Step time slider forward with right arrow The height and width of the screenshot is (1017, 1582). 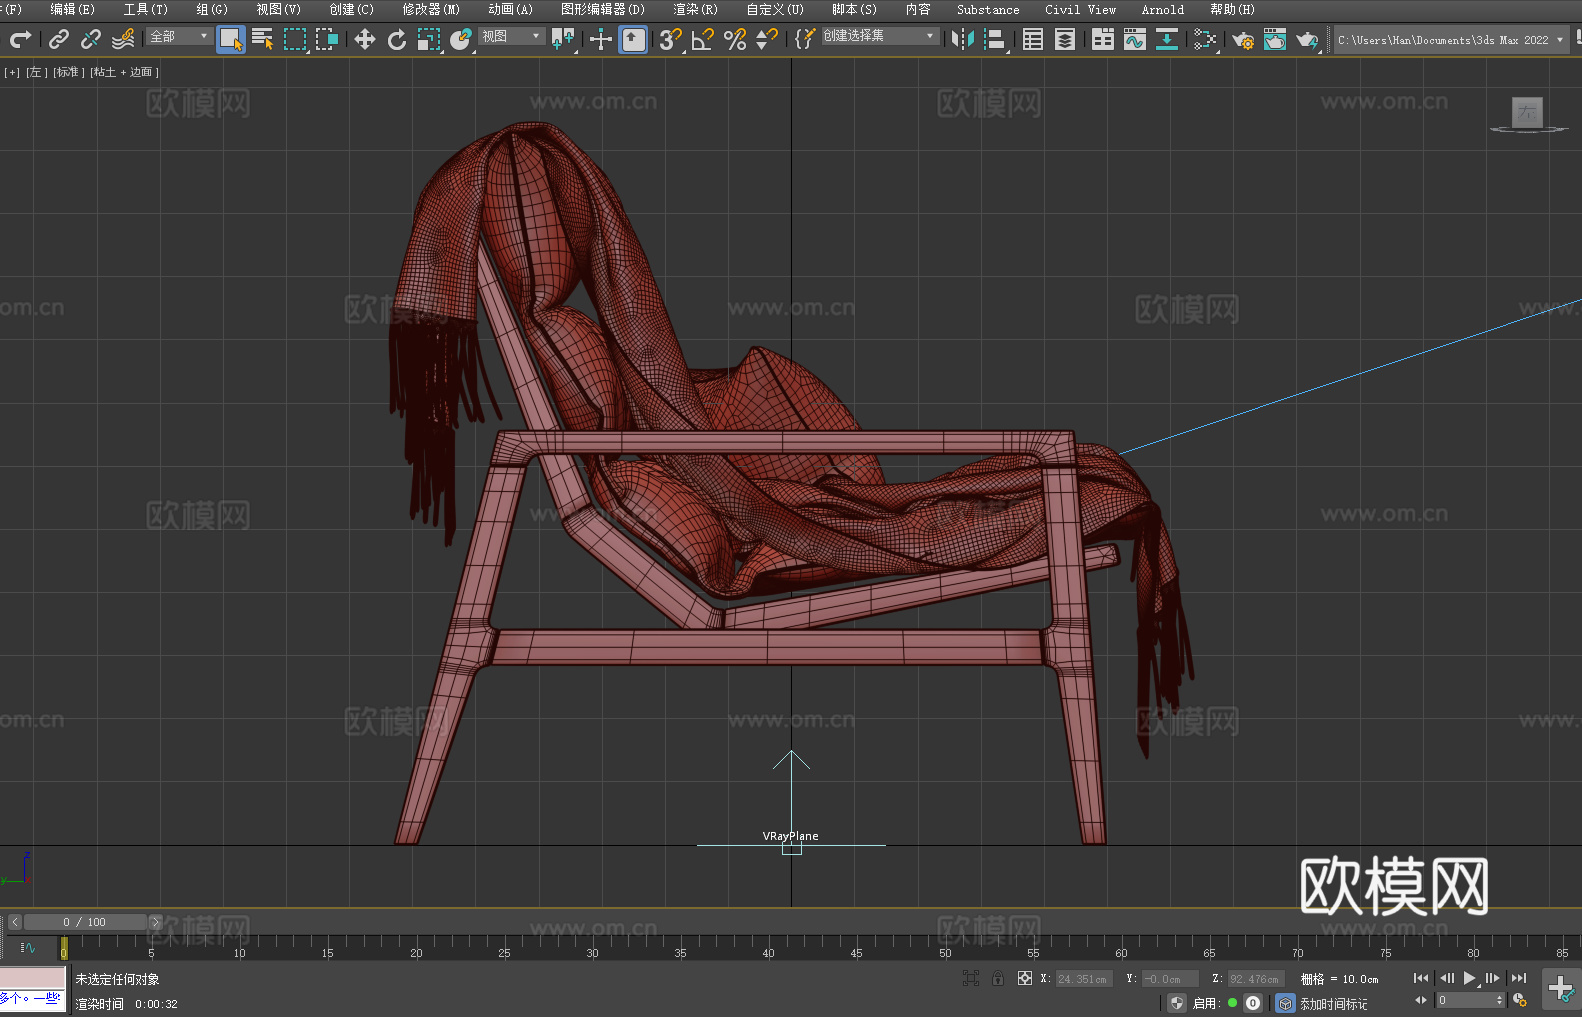coord(155,922)
